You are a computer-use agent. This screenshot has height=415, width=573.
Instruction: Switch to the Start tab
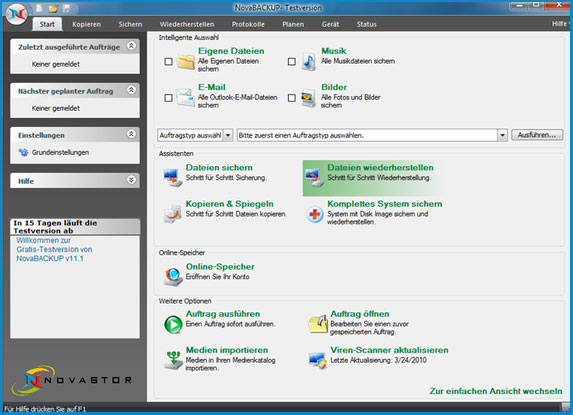click(x=47, y=24)
